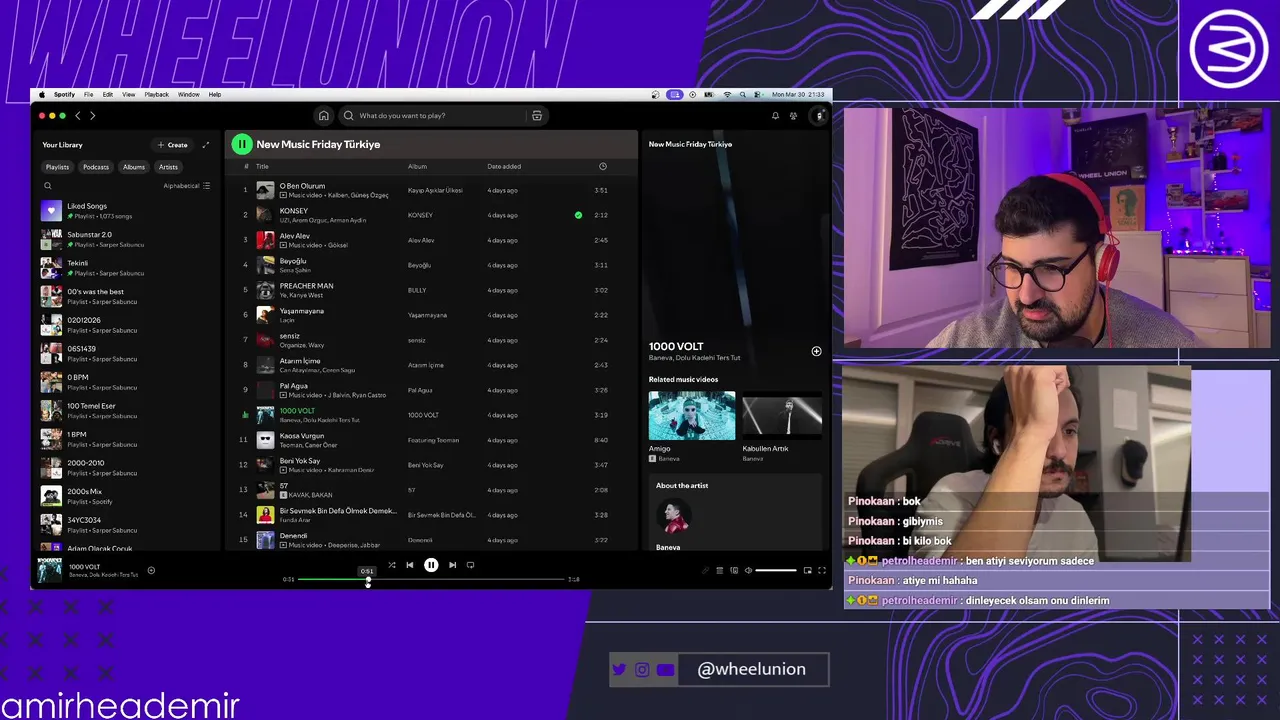Open the Amigo related music video

click(x=691, y=425)
